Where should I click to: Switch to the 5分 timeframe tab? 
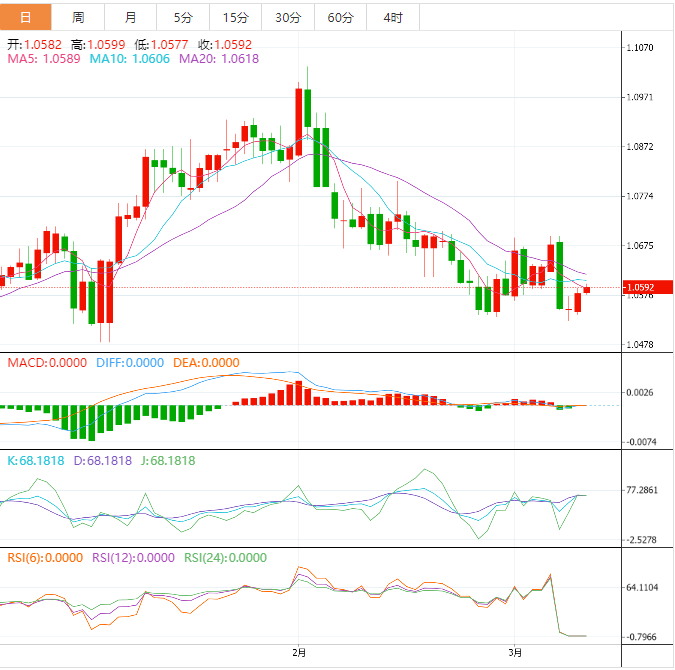click(x=183, y=17)
